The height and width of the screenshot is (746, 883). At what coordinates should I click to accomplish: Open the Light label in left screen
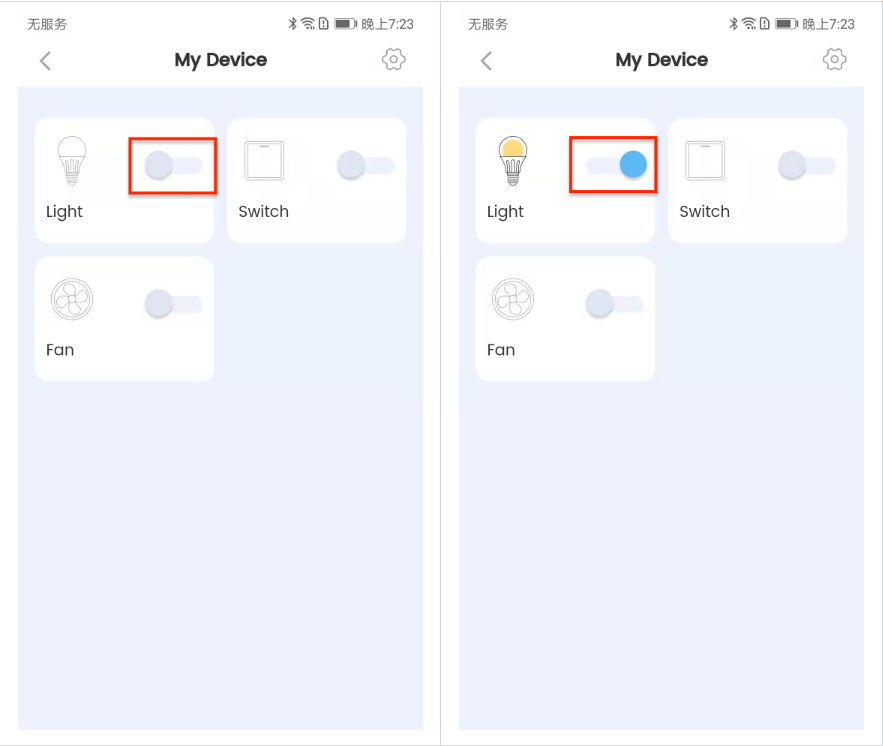(64, 212)
